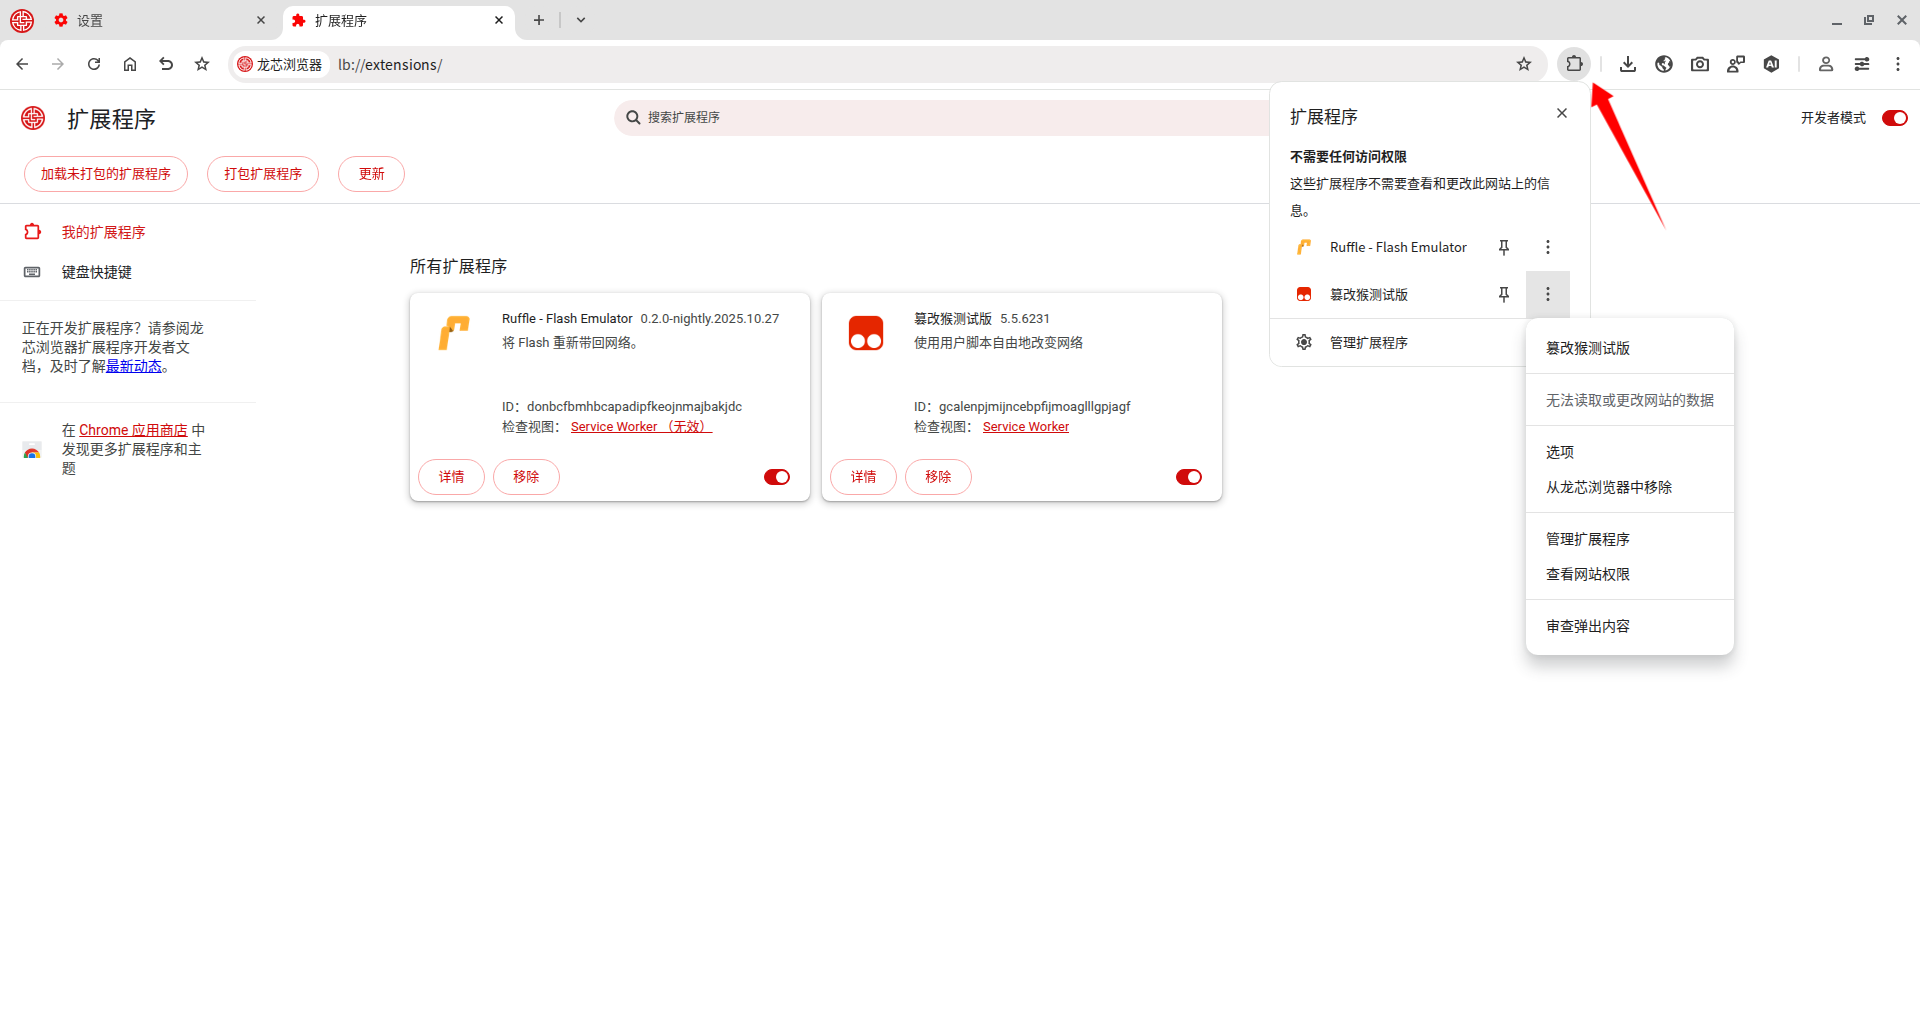Toggle off the 篡改猴测试版 extension switch
This screenshot has height=1032, width=1920.
[x=1188, y=477]
